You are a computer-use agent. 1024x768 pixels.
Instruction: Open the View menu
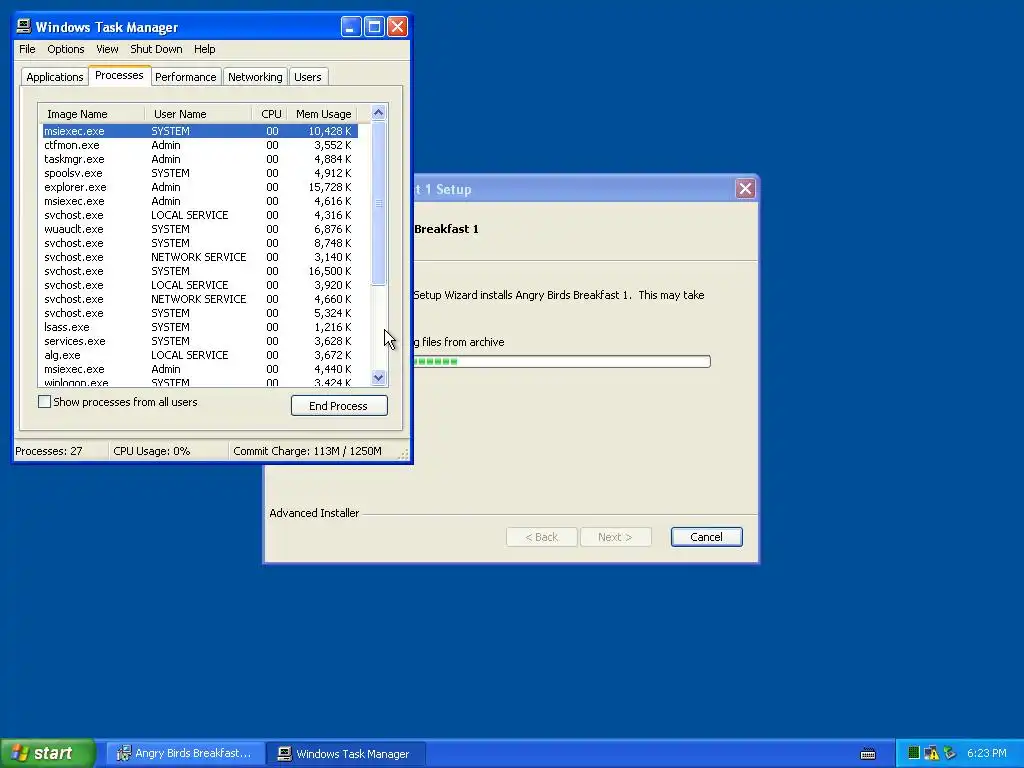pos(107,49)
